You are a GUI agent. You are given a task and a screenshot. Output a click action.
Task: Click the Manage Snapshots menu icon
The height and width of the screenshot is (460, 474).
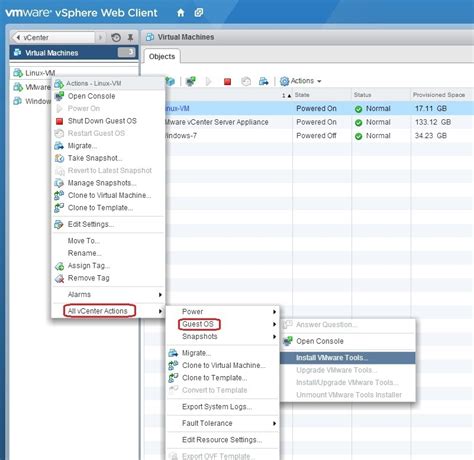tap(59, 183)
